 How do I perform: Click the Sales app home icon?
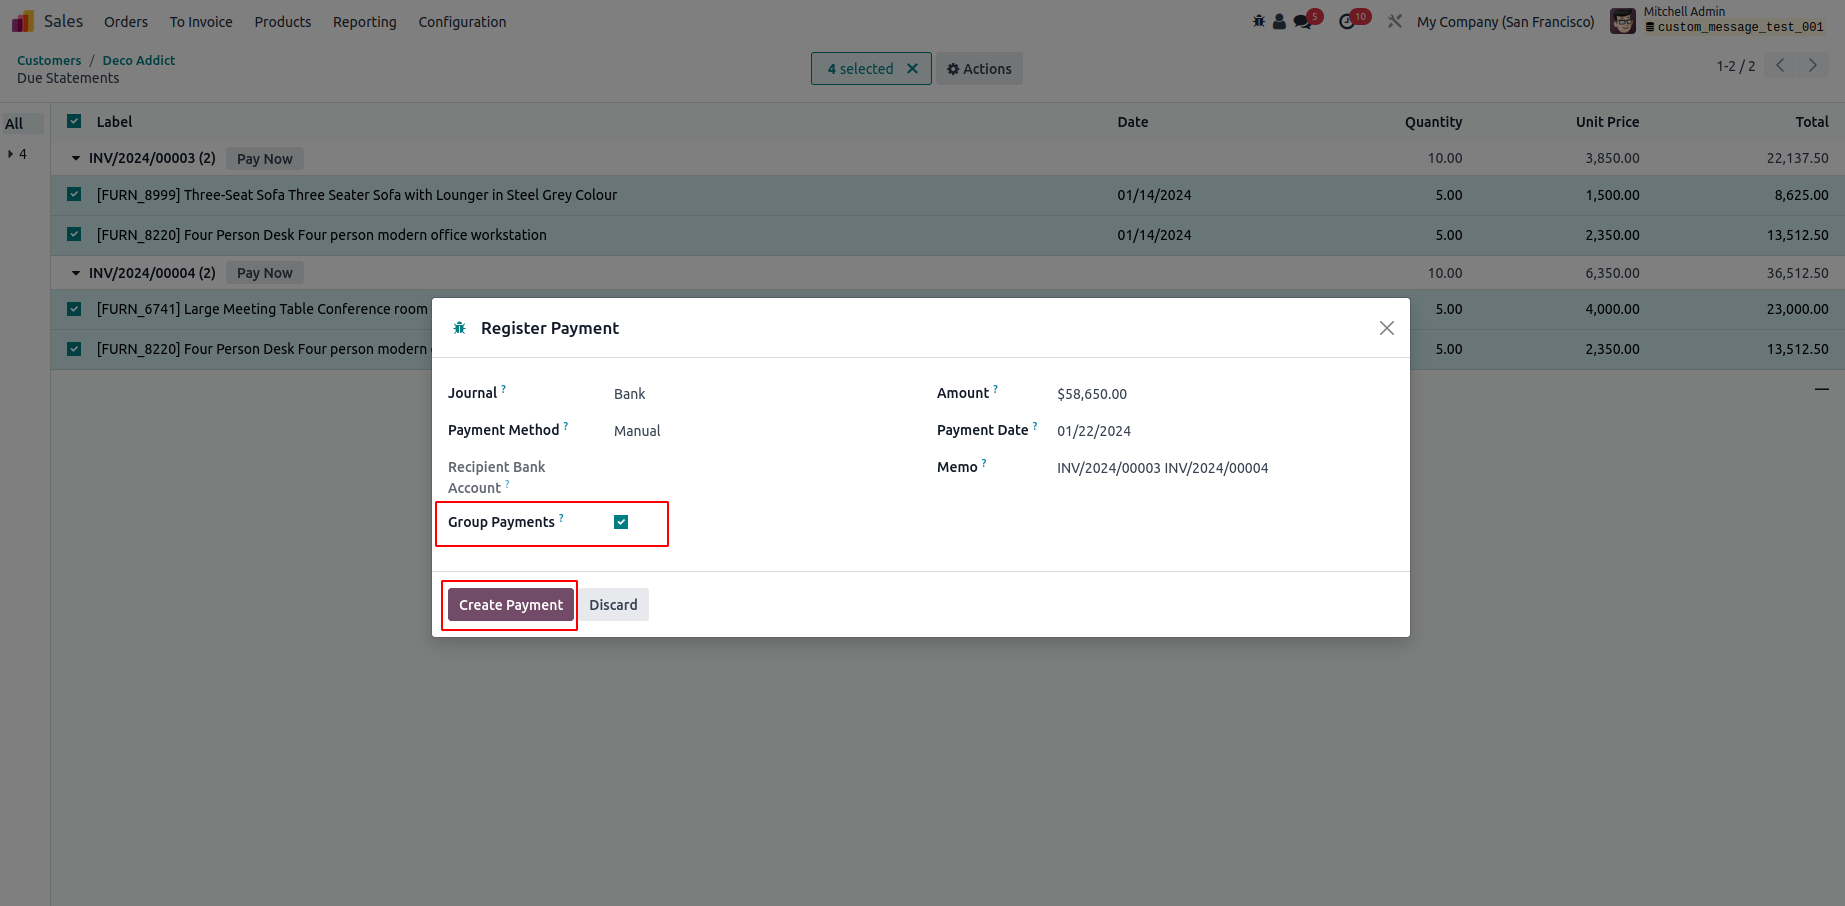click(23, 21)
